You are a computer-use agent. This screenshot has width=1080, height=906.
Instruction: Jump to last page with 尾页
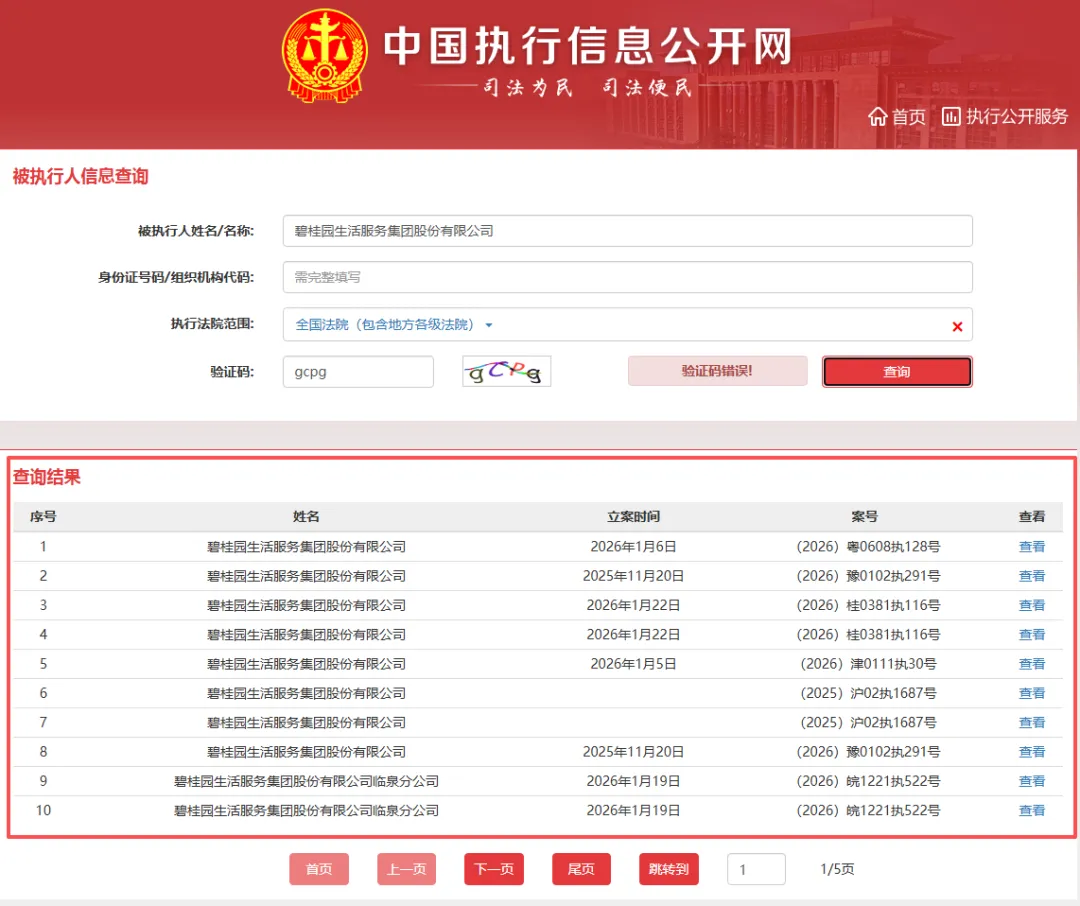pos(581,869)
